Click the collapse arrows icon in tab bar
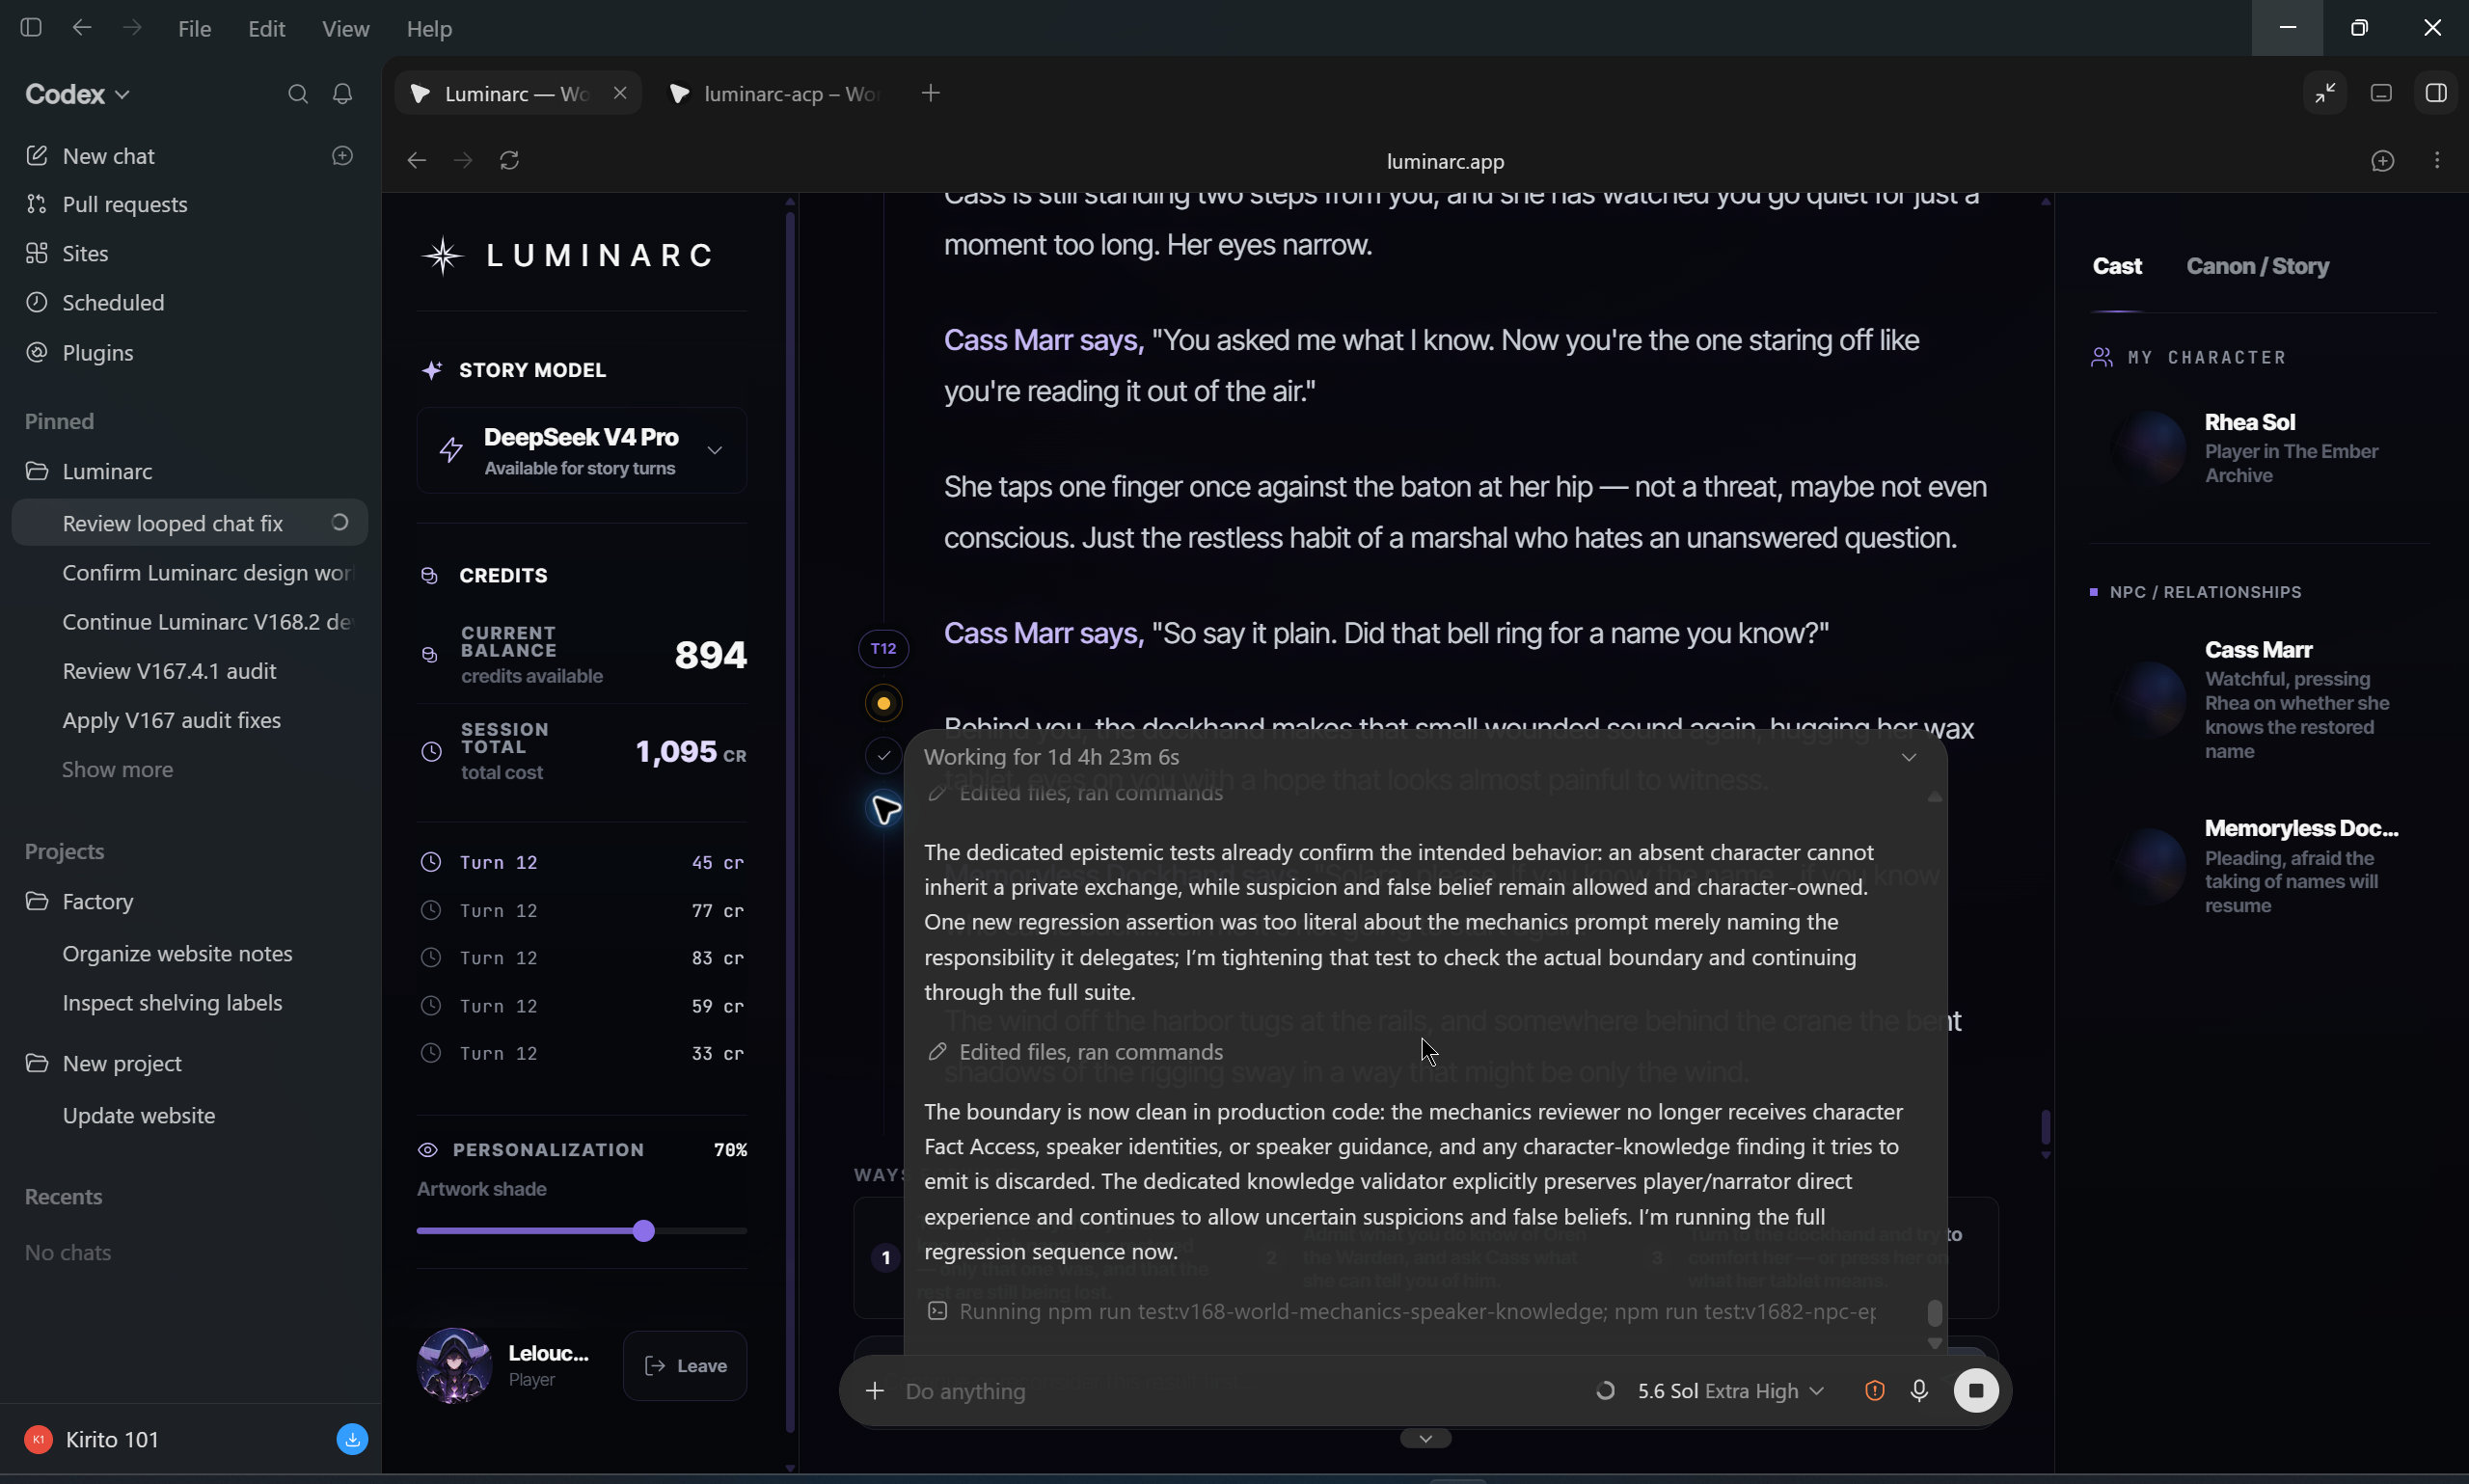This screenshot has width=2469, height=1484. pyautogui.click(x=2325, y=93)
